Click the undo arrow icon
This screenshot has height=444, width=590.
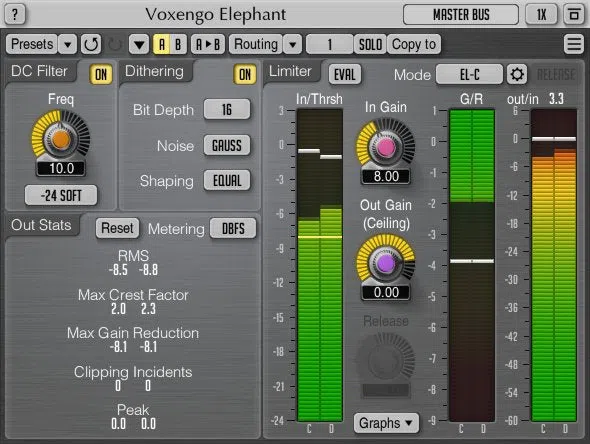91,44
